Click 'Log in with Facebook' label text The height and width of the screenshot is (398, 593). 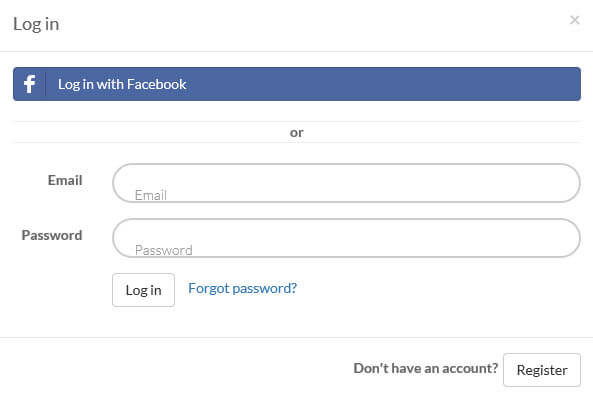tap(122, 84)
